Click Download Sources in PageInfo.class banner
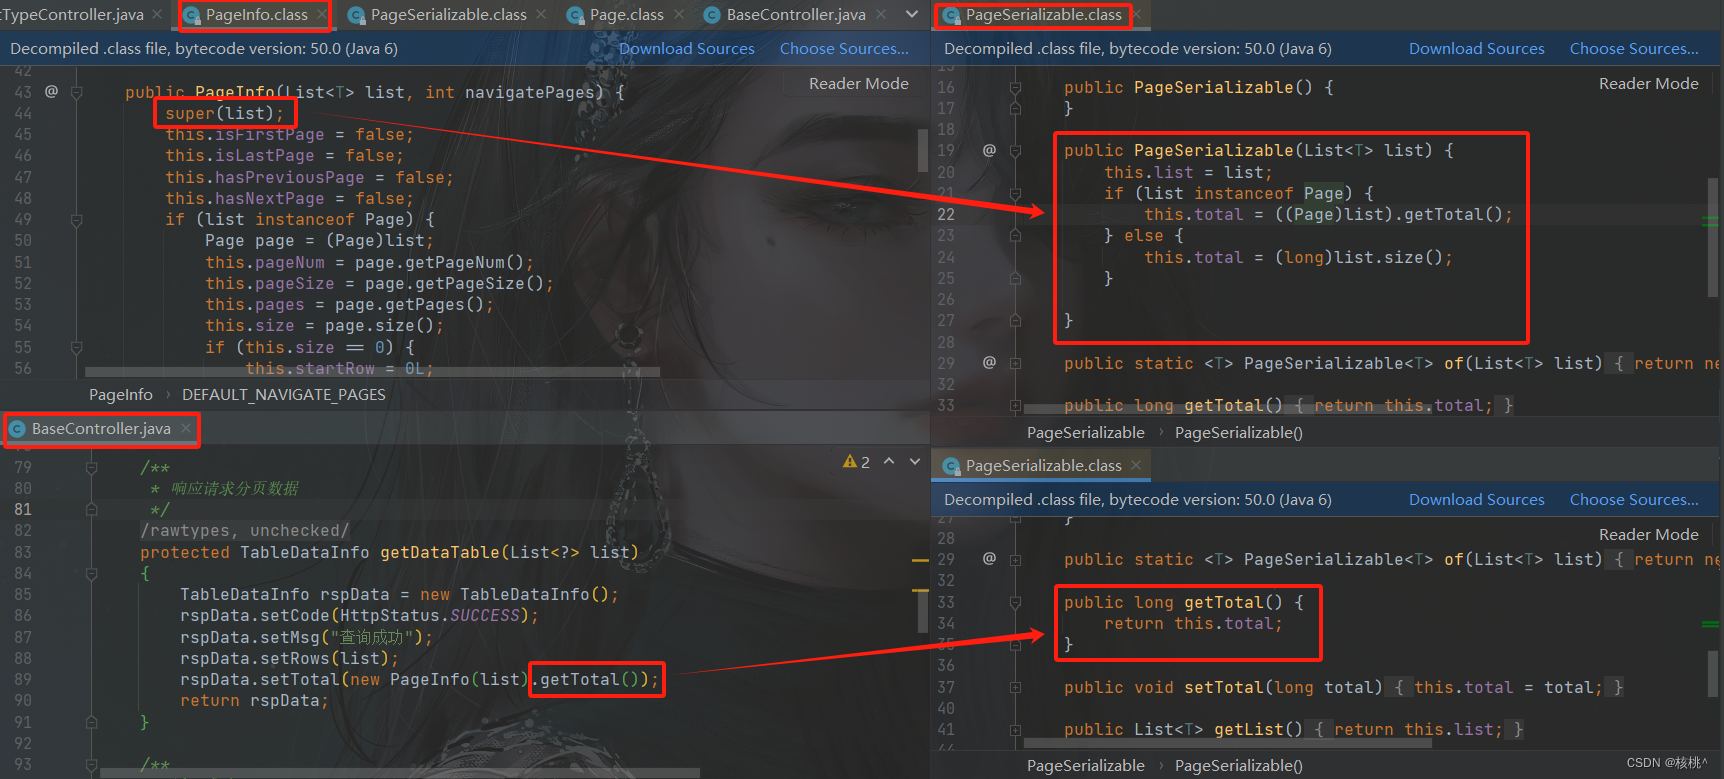This screenshot has height=779, width=1724. pos(686,49)
